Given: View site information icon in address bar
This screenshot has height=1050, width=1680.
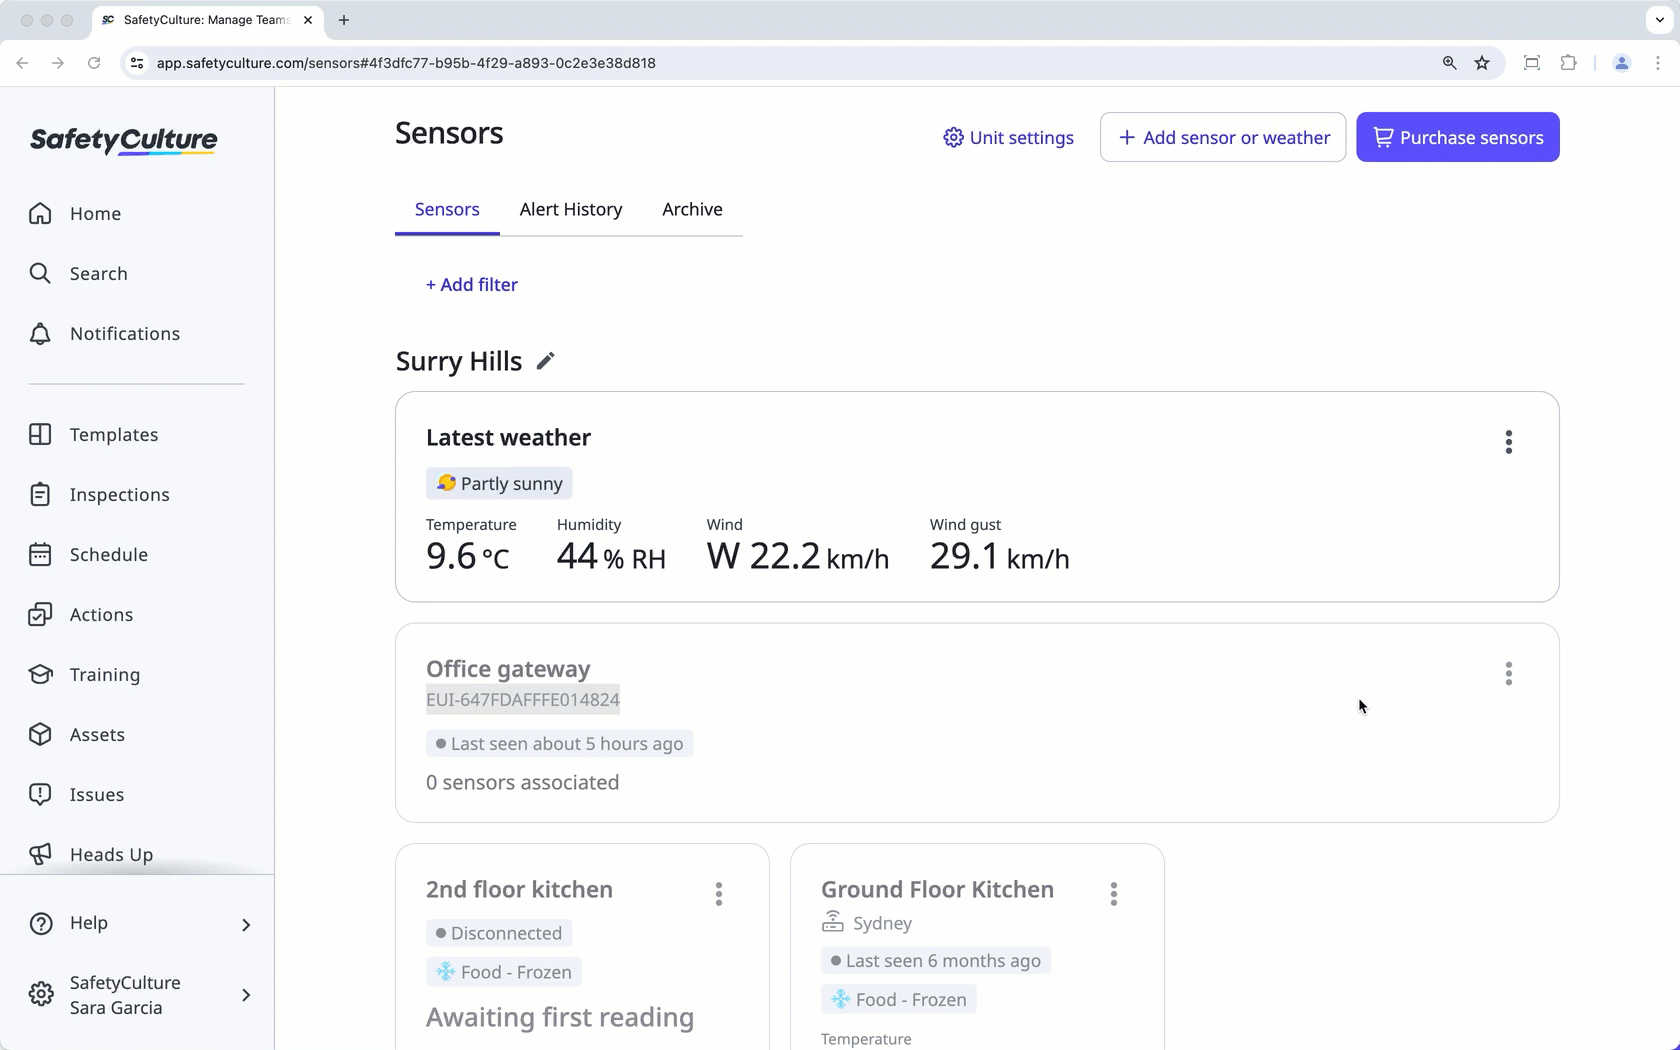Looking at the screenshot, I should 137,63.
